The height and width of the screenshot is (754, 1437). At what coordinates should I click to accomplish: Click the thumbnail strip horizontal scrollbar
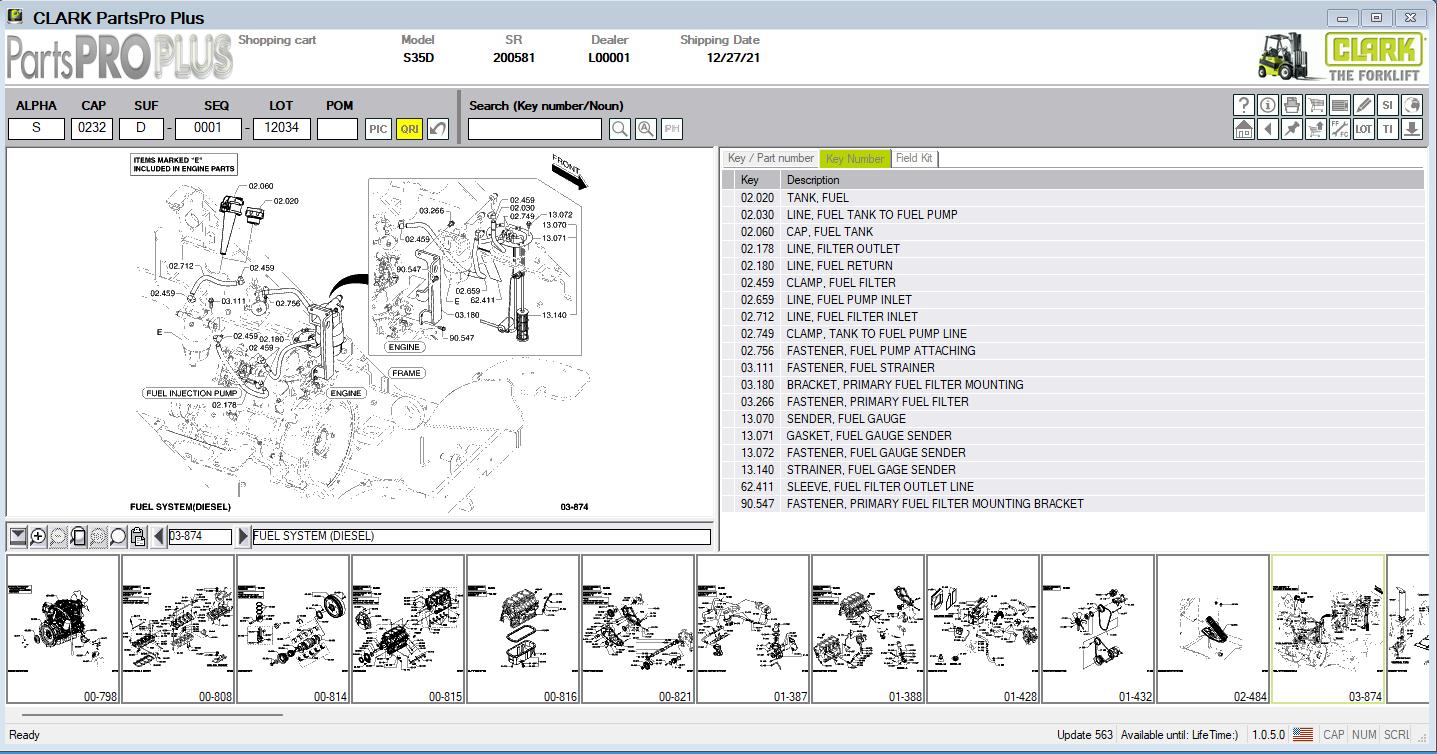pos(152,714)
